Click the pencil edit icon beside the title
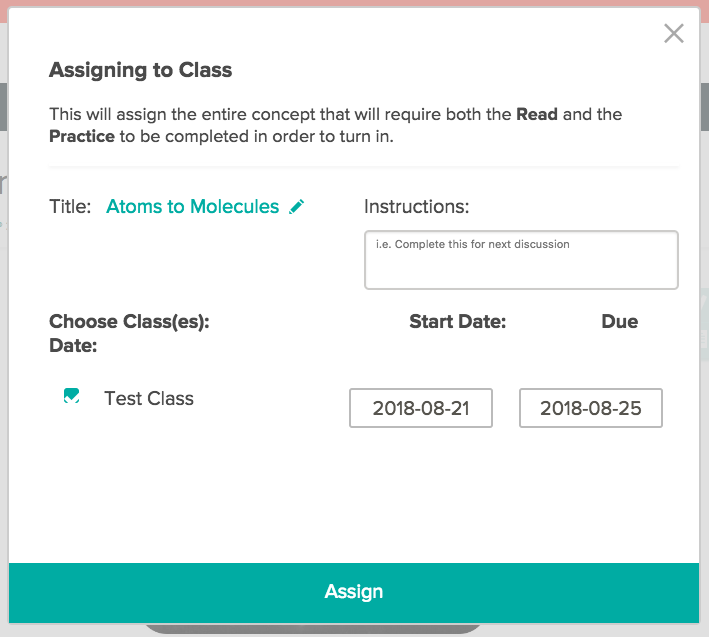This screenshot has width=709, height=637. coord(296,207)
